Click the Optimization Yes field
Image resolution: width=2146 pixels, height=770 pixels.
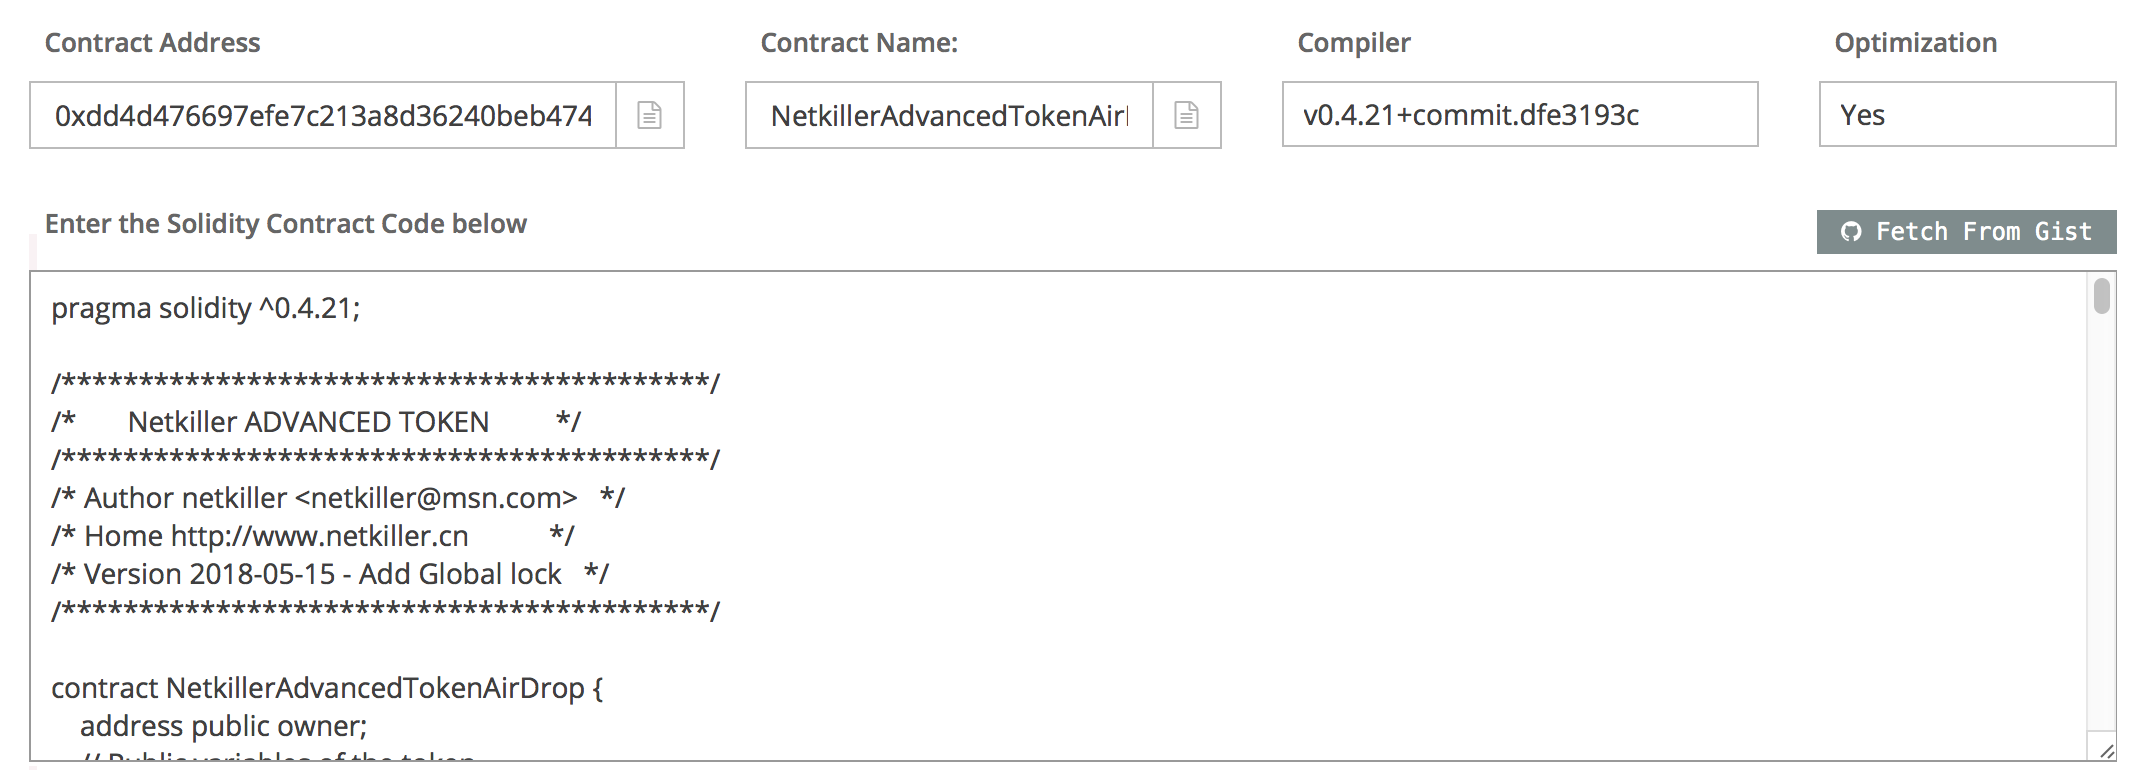(x=1967, y=115)
